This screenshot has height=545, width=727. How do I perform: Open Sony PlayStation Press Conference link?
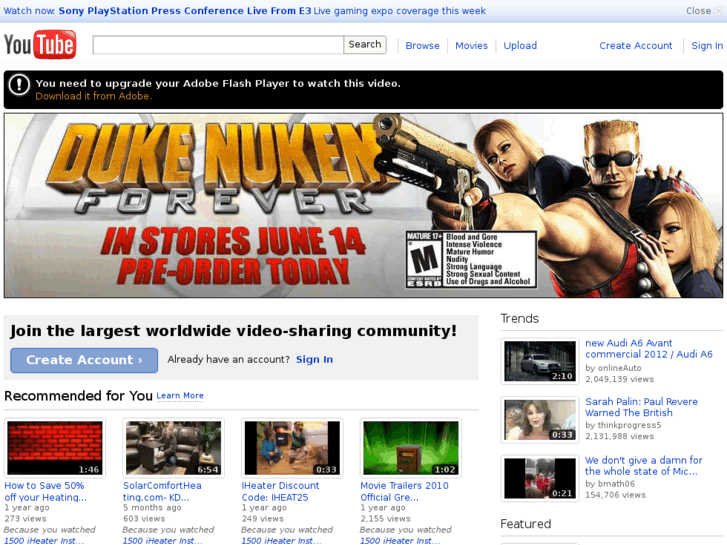[185, 11]
